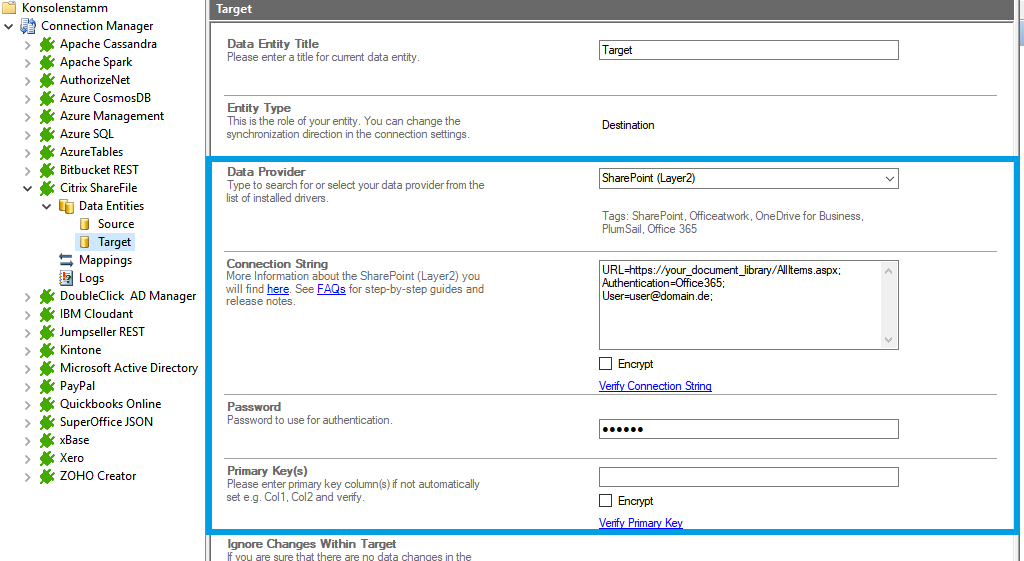Click the ZOHO Creator connection icon
The width and height of the screenshot is (1024, 561).
tap(47, 476)
